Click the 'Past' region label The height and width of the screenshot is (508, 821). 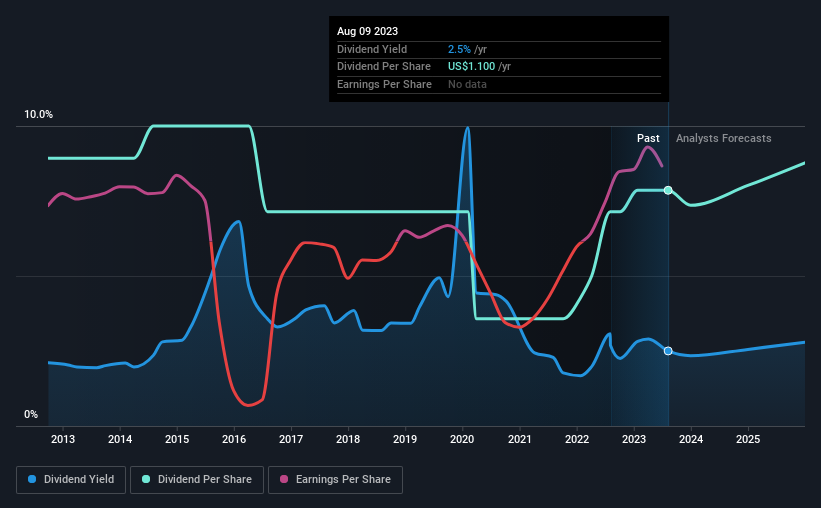point(648,138)
